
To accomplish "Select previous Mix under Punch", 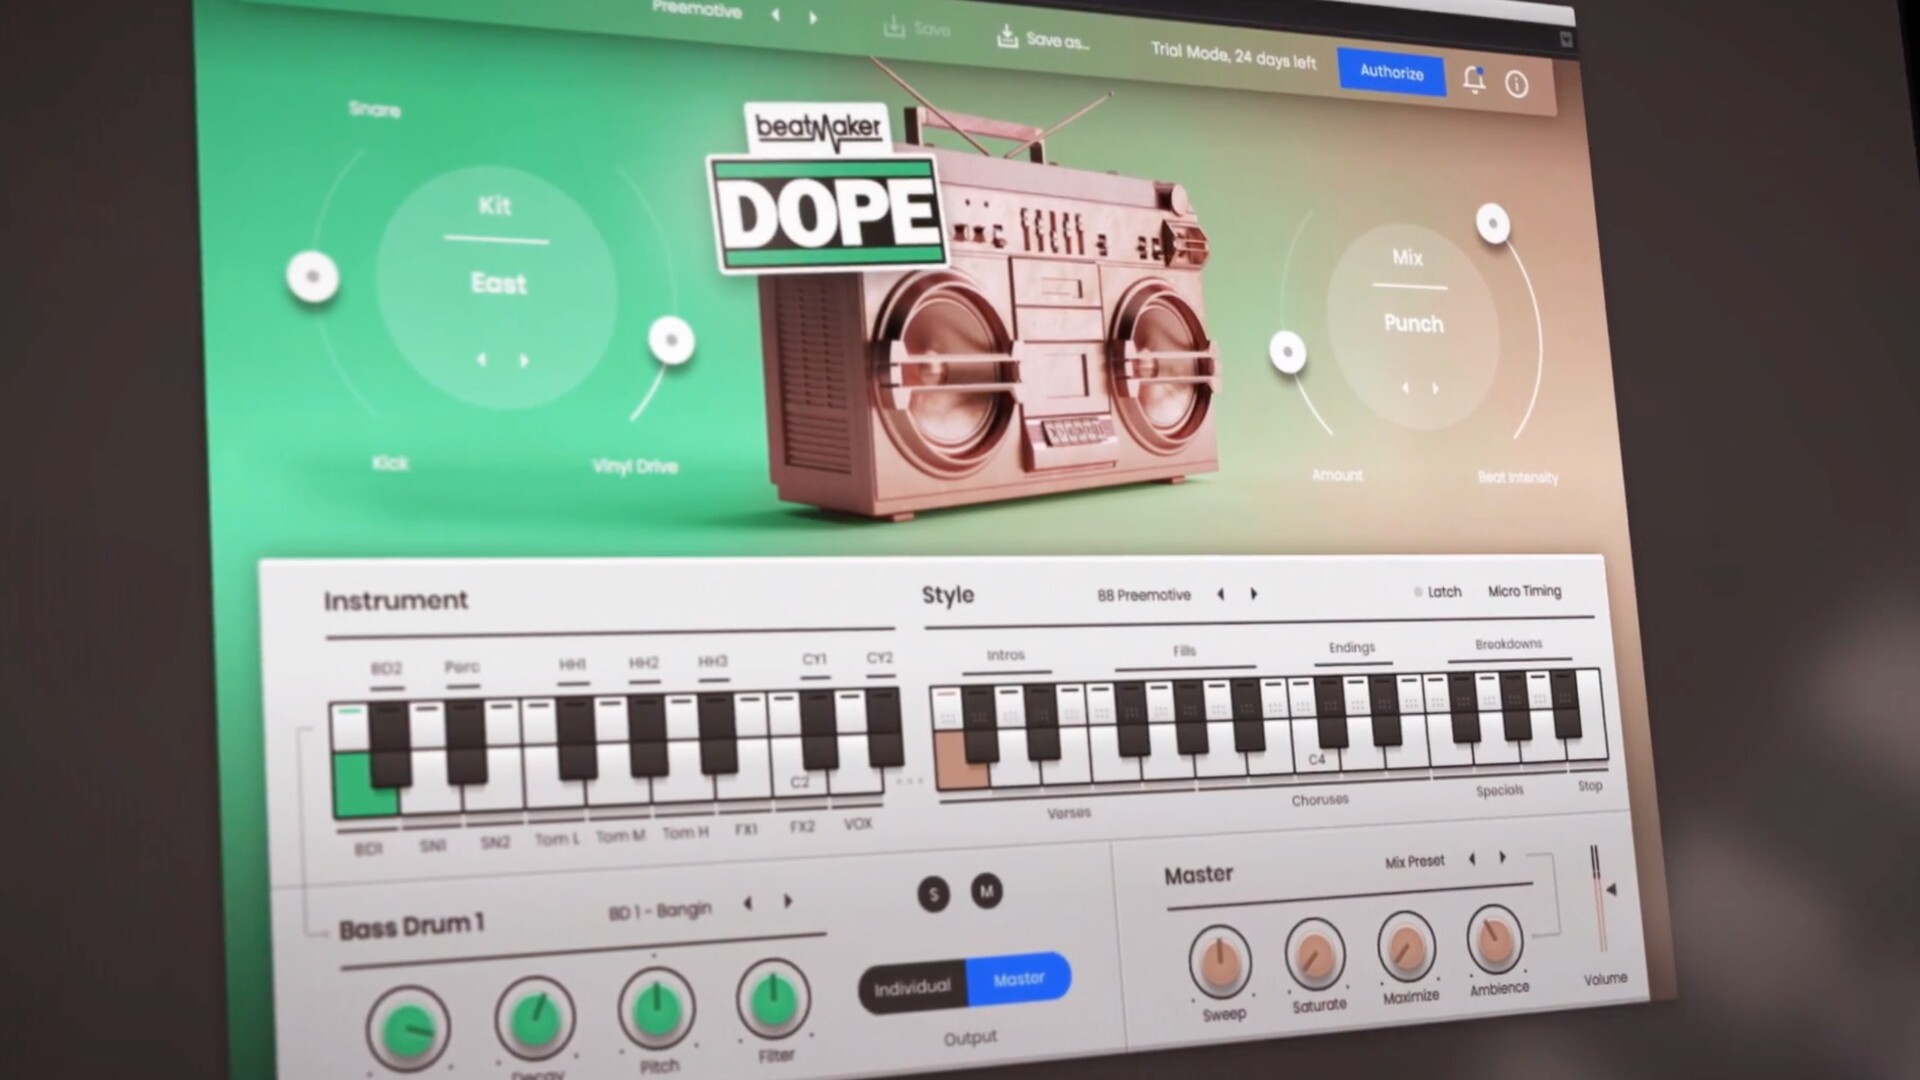I will pyautogui.click(x=1404, y=387).
